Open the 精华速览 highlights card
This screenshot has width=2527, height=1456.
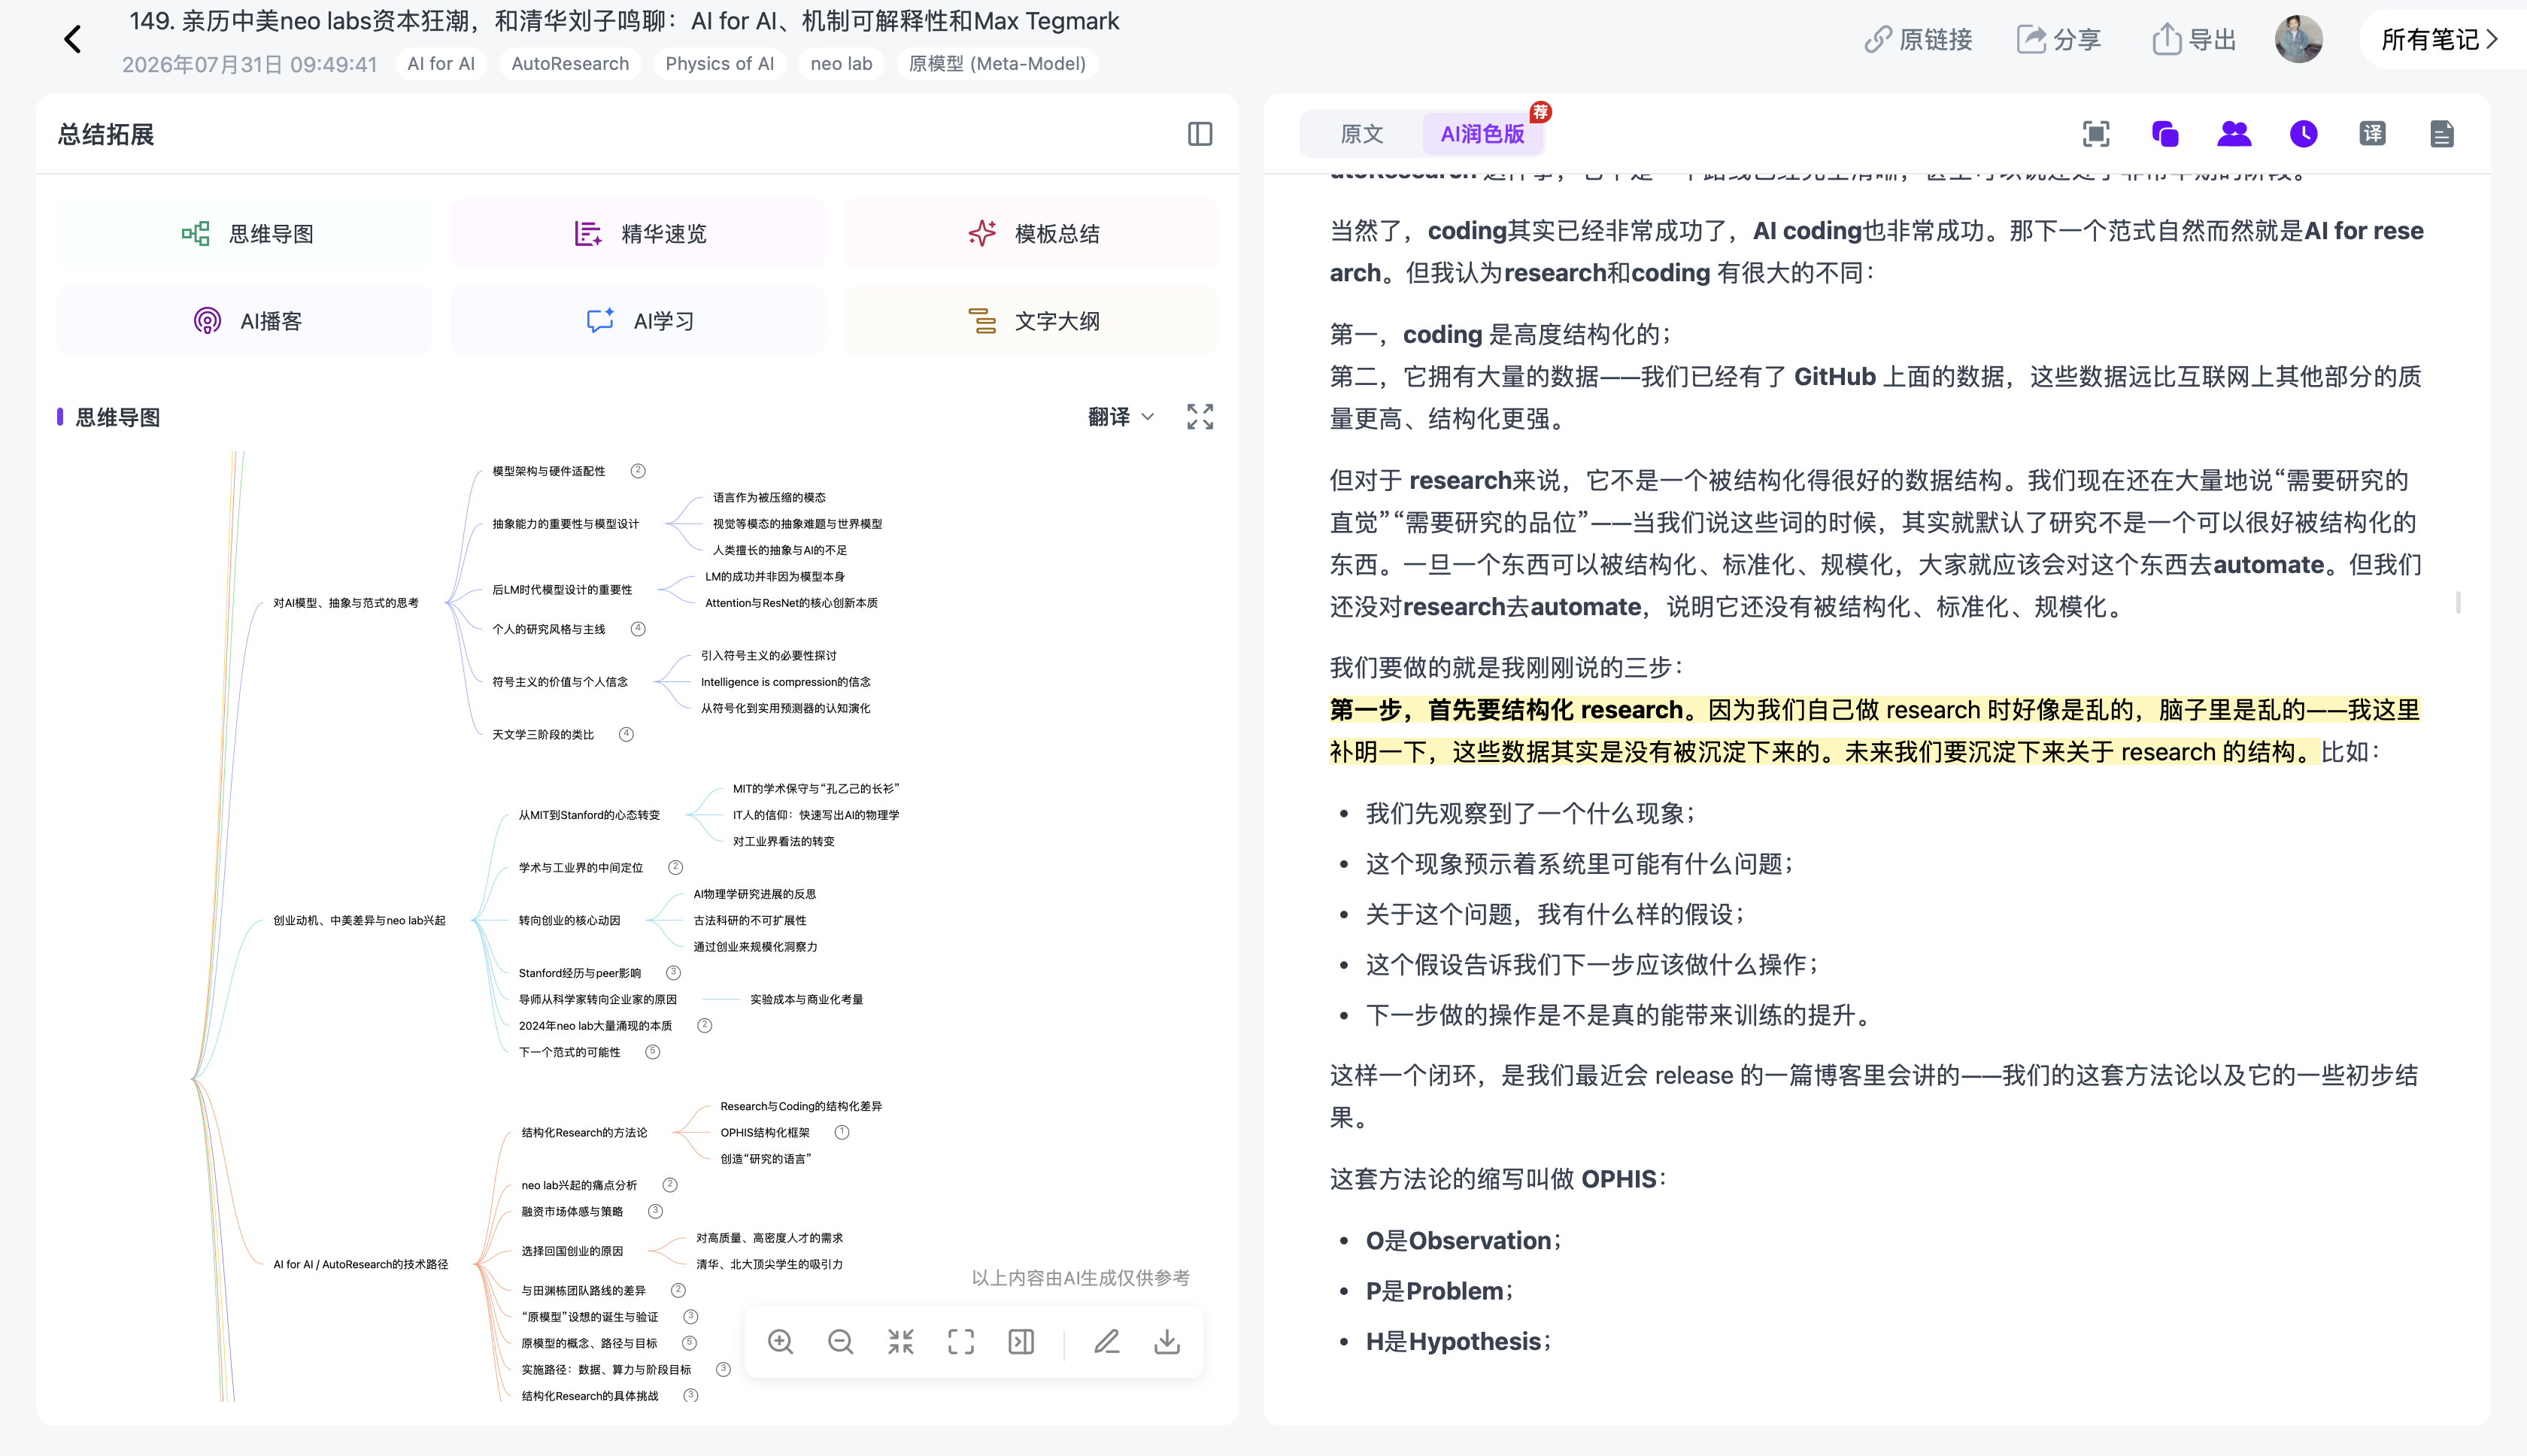[637, 234]
